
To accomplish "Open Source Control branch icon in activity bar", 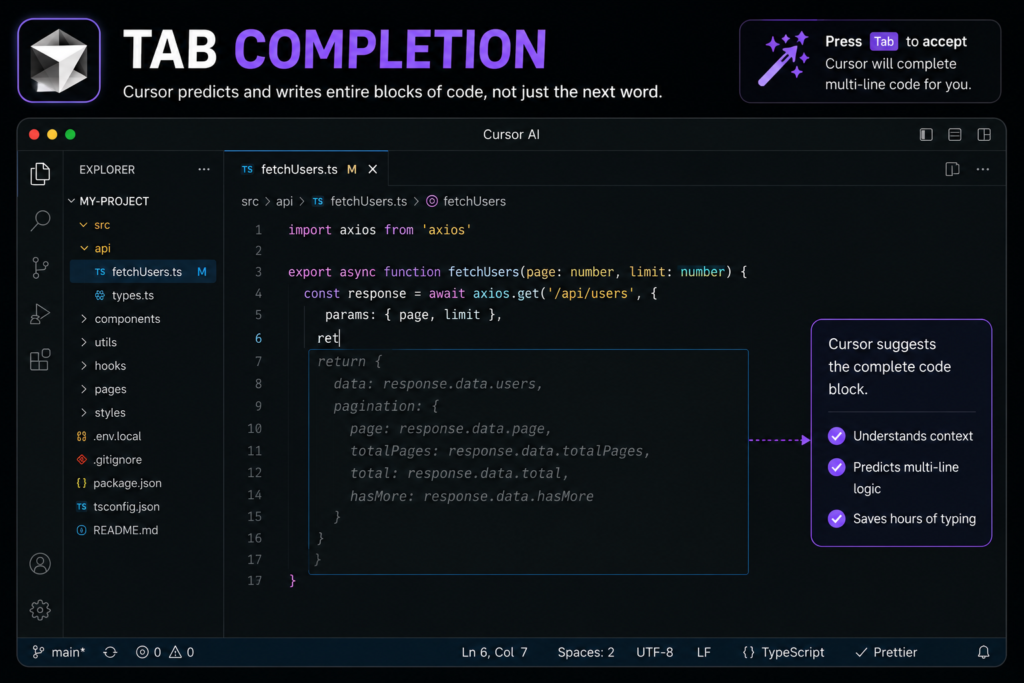I will click(x=40, y=268).
